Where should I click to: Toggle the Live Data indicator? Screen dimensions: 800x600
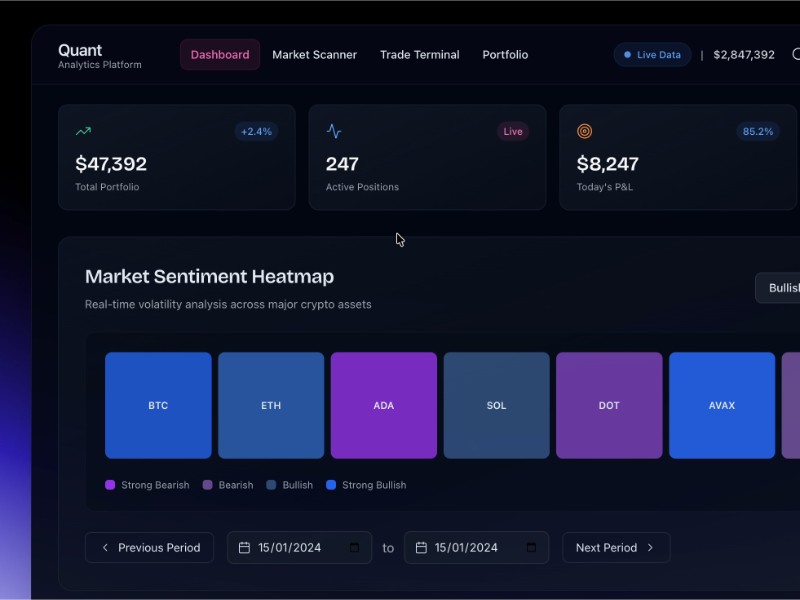pyautogui.click(x=652, y=54)
